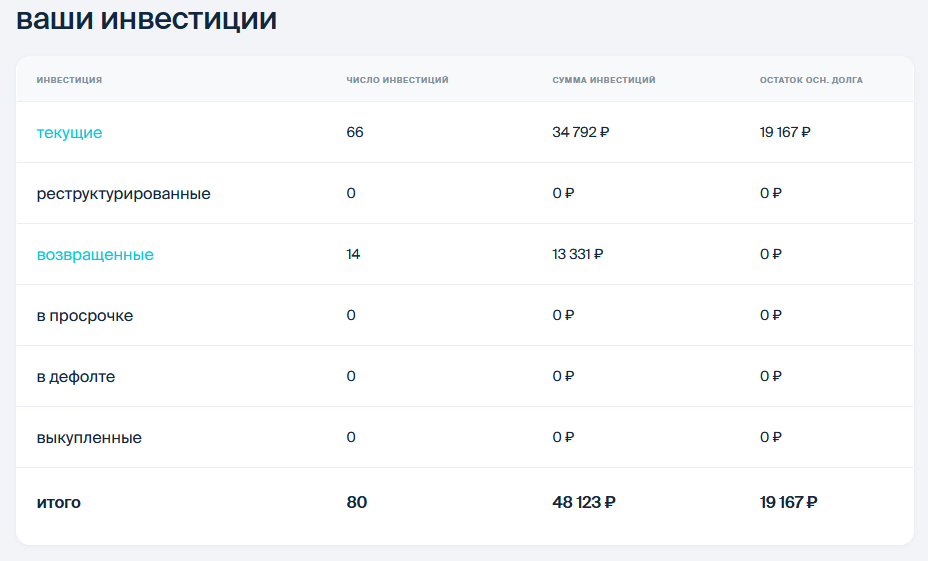Image resolution: width=928 pixels, height=561 pixels.
Task: Click the count 66 in "текущие" row
Action: tap(355, 132)
